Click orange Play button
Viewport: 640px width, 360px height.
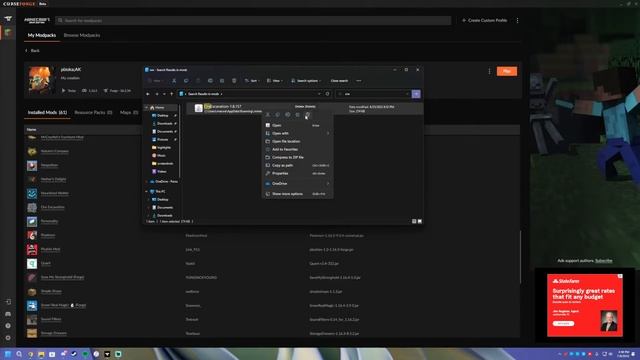[x=507, y=71]
